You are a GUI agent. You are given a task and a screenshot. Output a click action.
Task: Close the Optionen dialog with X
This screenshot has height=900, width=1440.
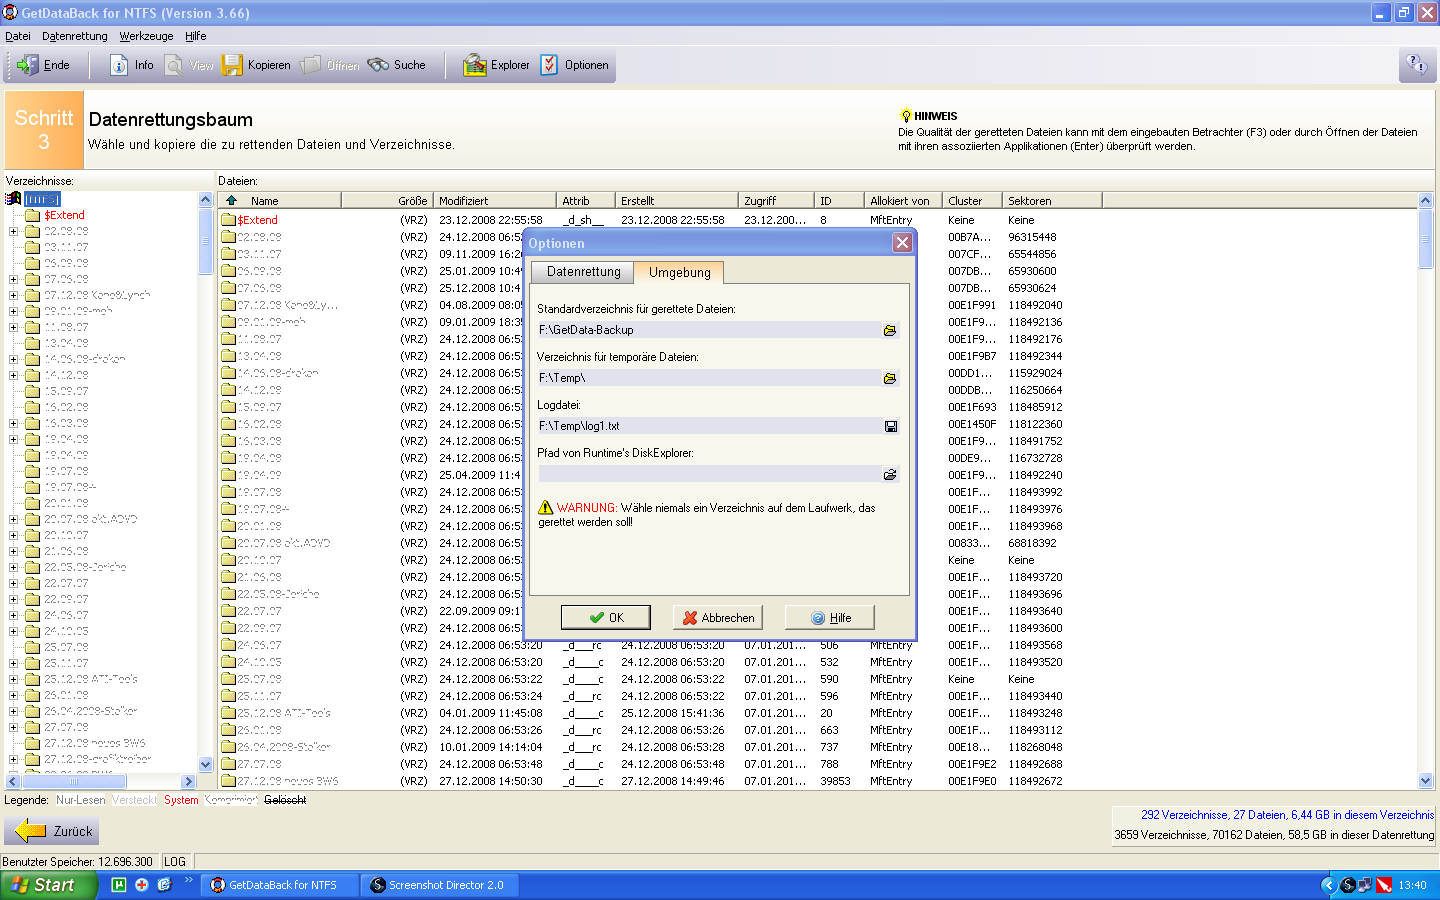tap(902, 243)
